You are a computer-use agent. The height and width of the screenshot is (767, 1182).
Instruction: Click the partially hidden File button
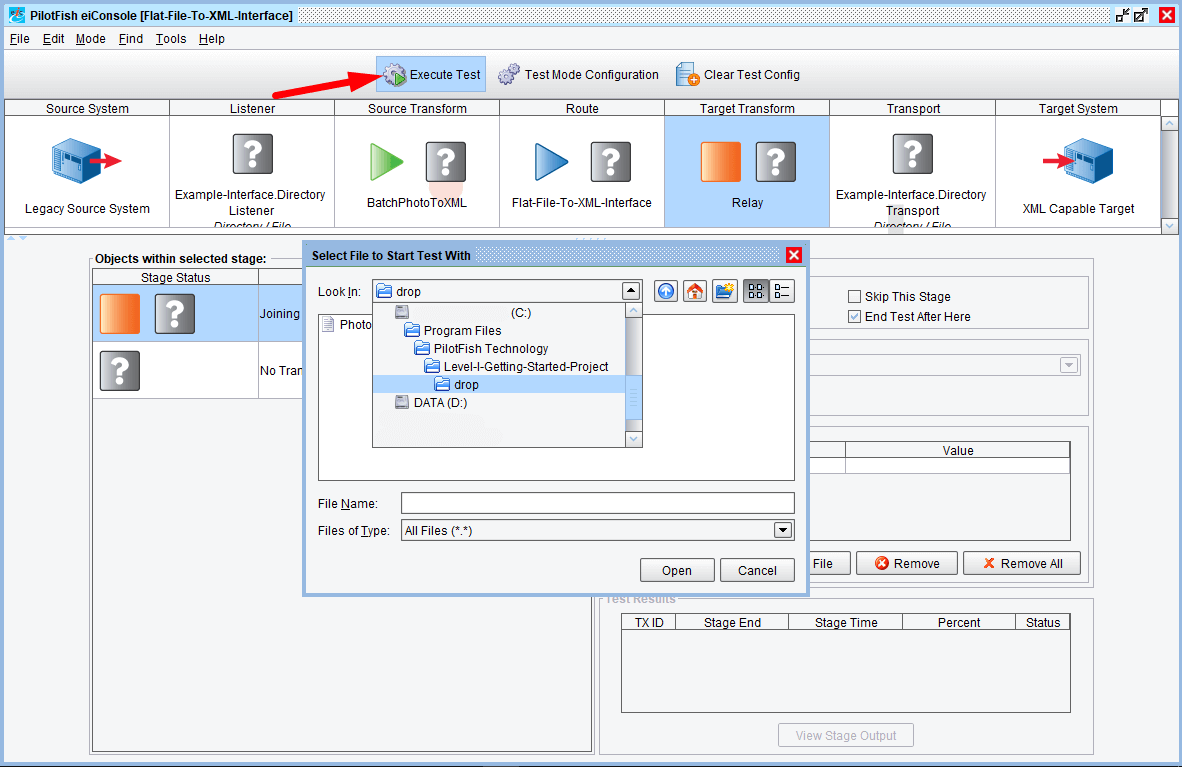coord(829,563)
